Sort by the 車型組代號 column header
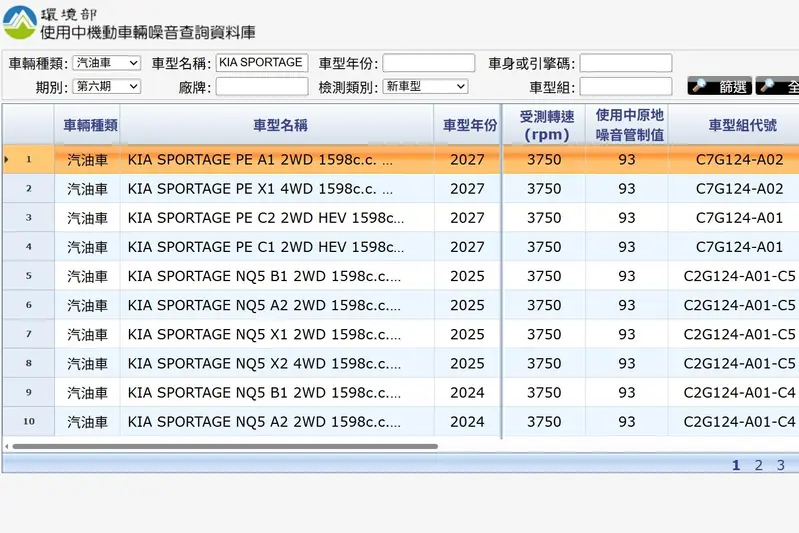This screenshot has height=533, width=799. 734,125
